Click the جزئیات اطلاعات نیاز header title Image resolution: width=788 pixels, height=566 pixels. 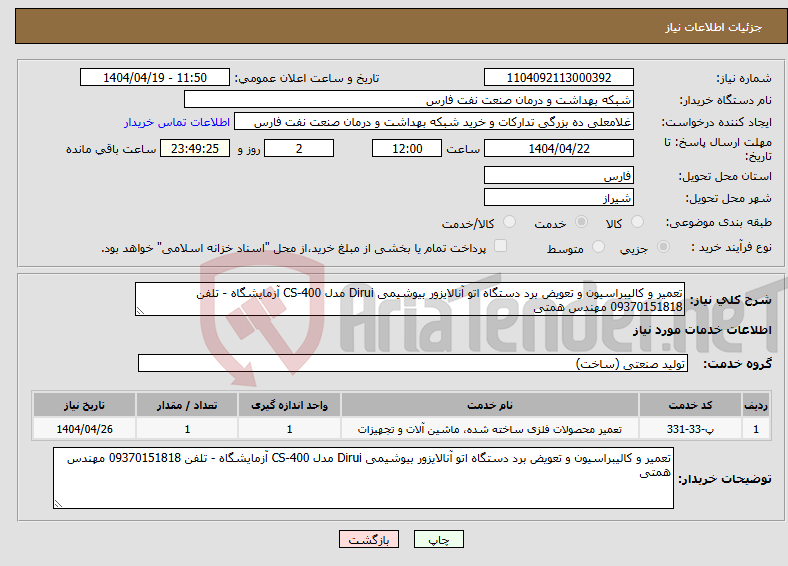pos(714,27)
